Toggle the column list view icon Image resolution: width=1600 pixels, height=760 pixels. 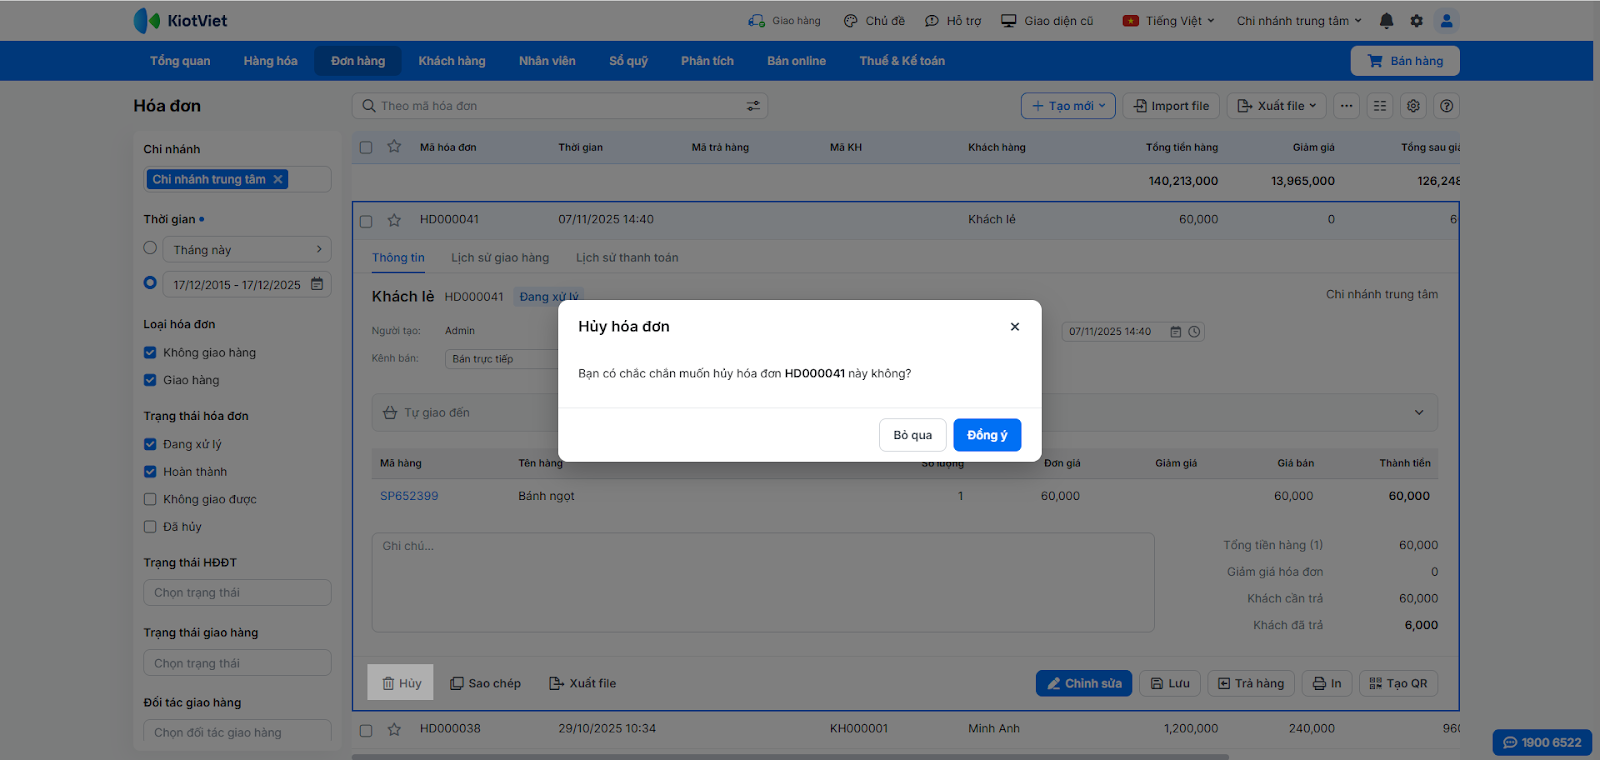click(x=1380, y=106)
